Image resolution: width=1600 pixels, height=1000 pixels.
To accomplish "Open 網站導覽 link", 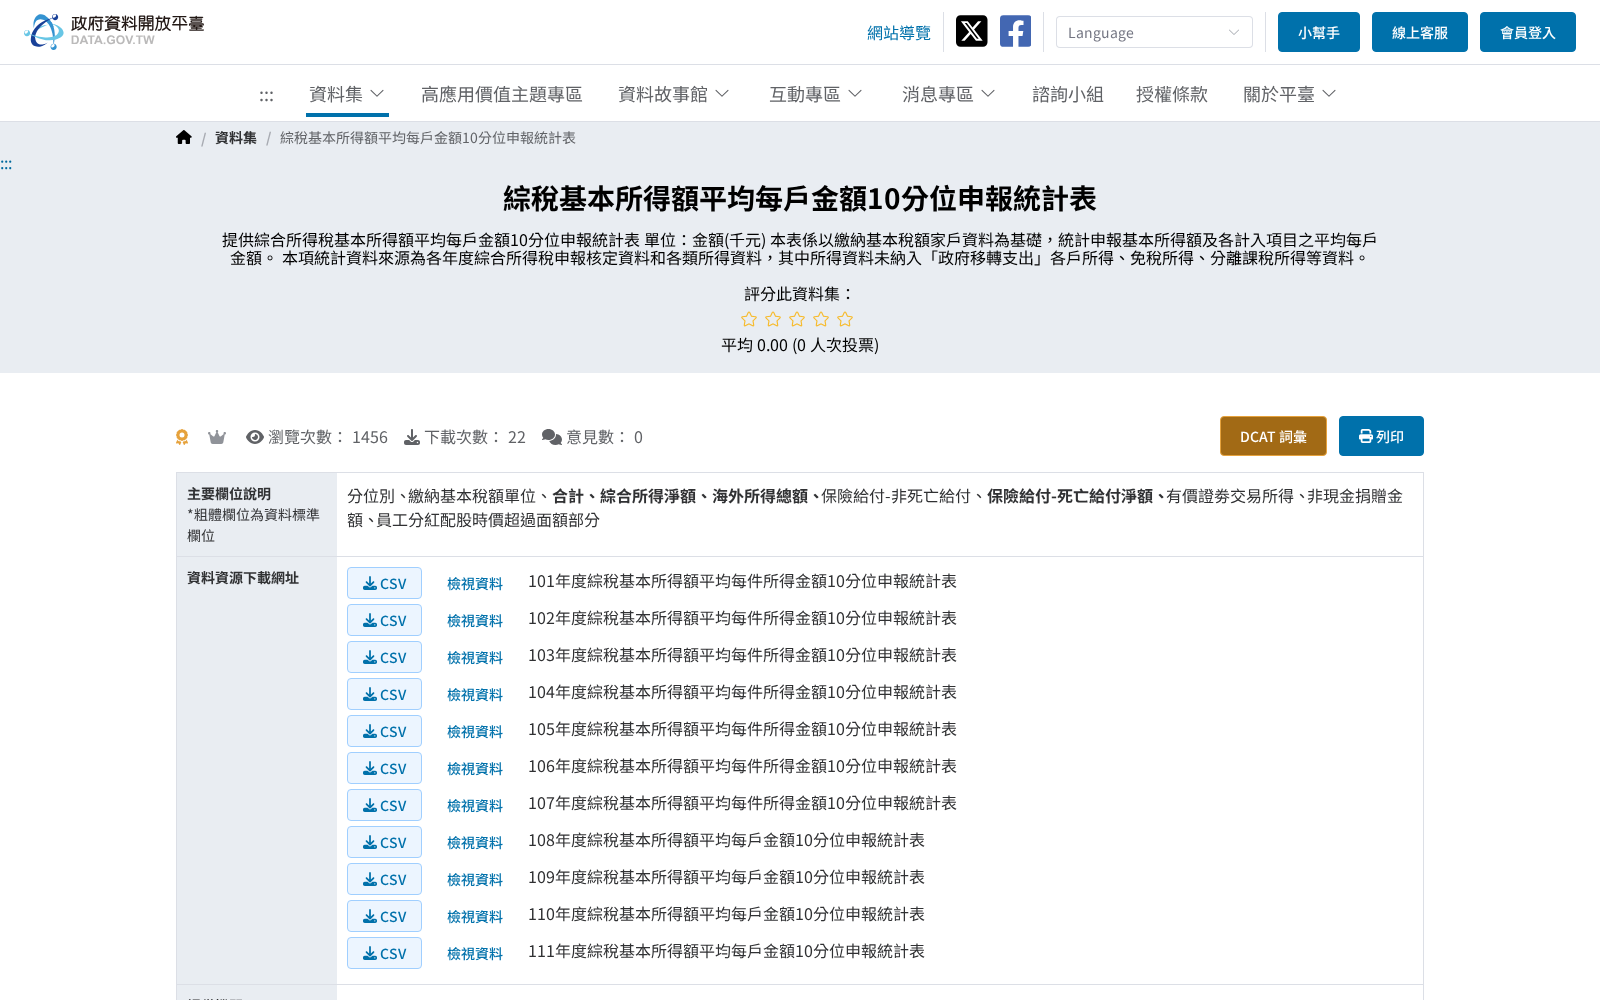I will pyautogui.click(x=899, y=33).
